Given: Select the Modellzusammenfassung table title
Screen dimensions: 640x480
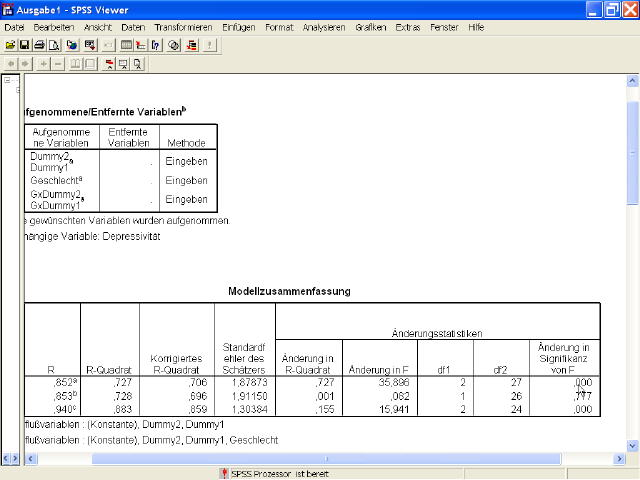Looking at the screenshot, I should [x=289, y=292].
